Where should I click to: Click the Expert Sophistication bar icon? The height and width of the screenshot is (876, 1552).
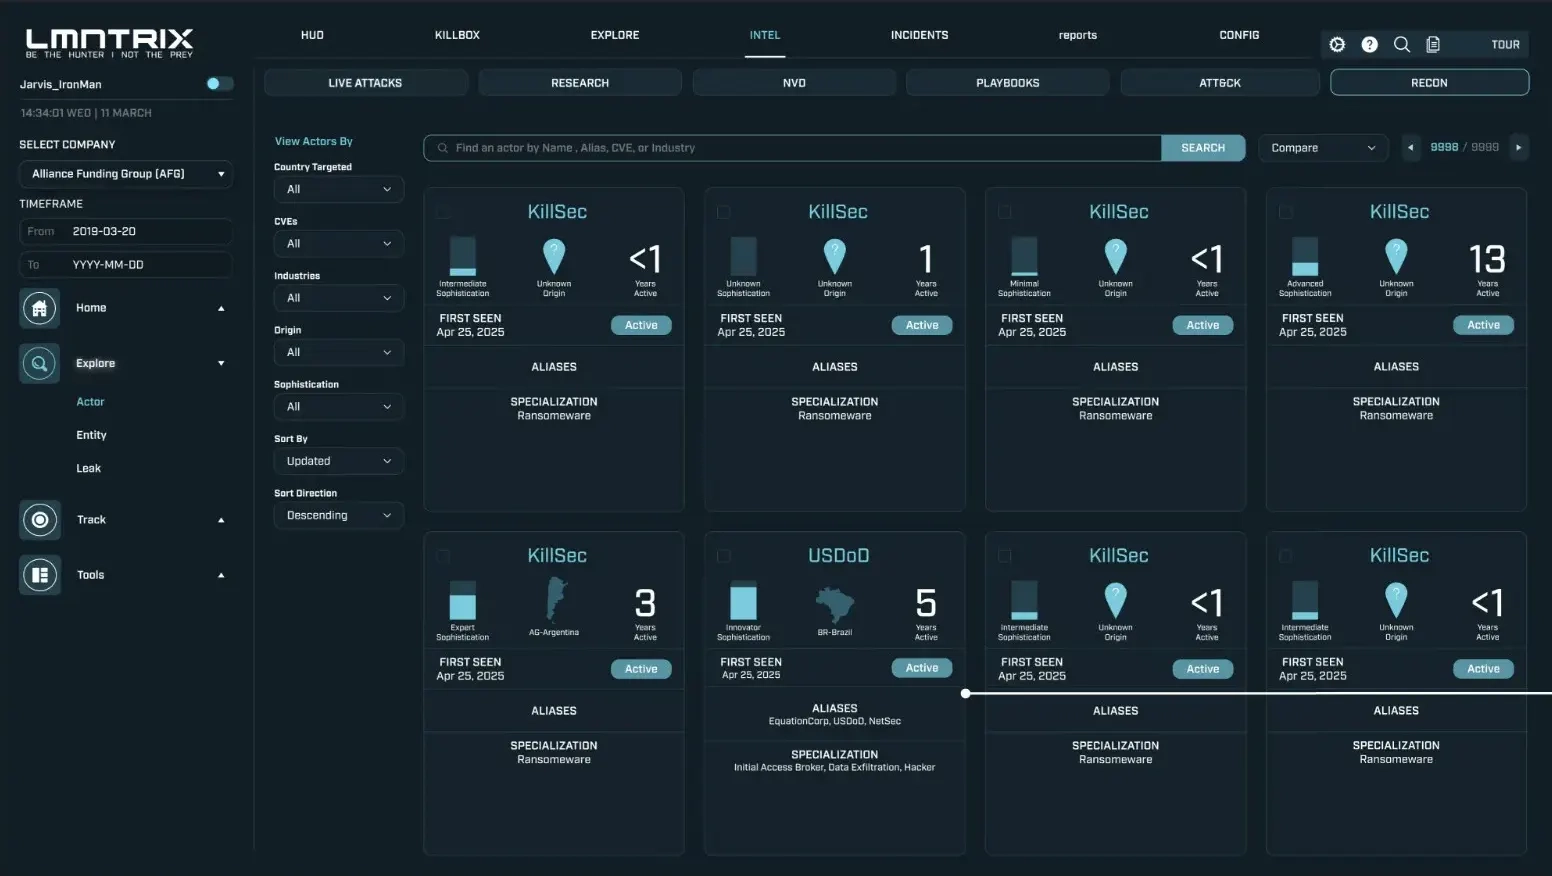(x=462, y=601)
